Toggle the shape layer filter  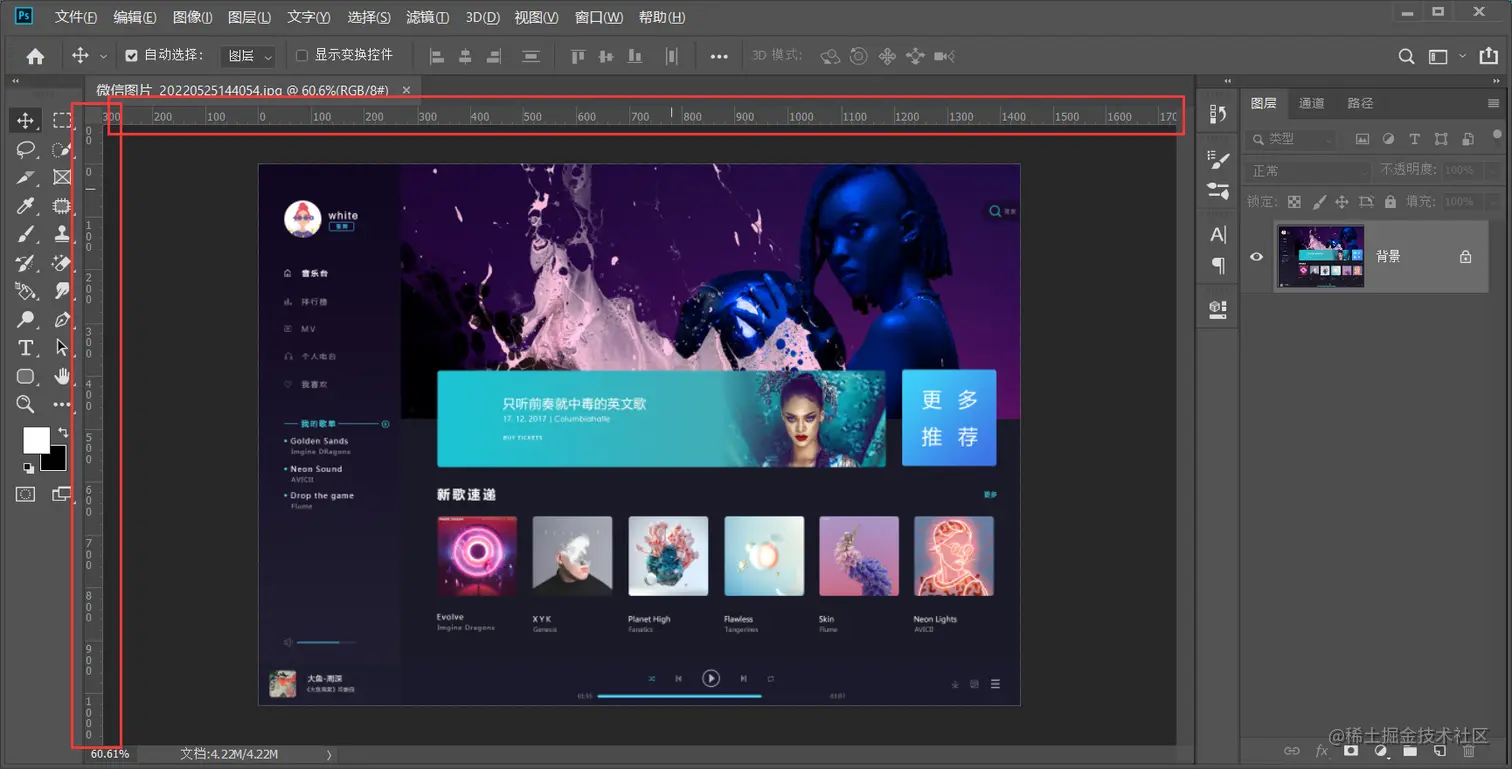[1441, 139]
